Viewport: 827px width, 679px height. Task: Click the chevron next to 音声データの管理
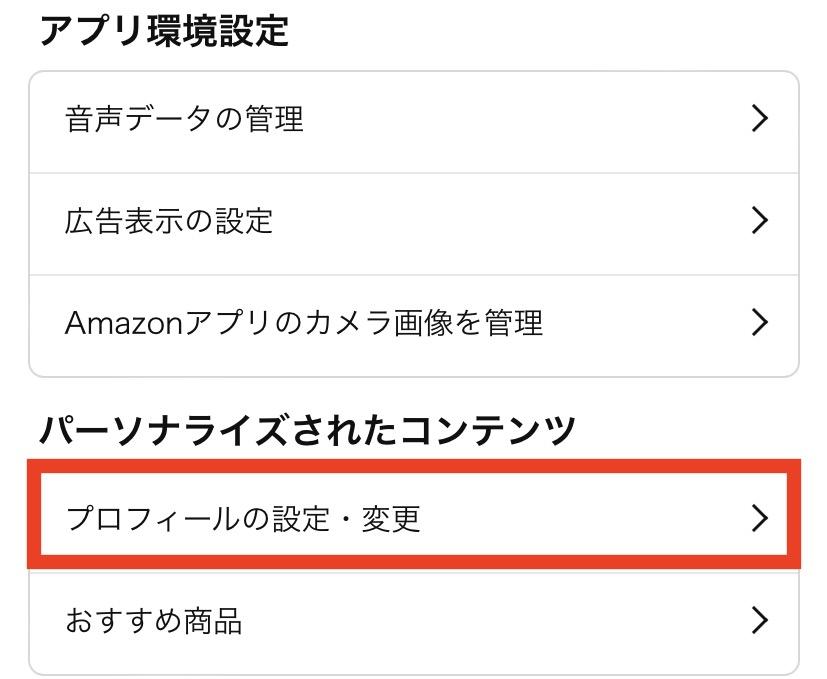760,119
